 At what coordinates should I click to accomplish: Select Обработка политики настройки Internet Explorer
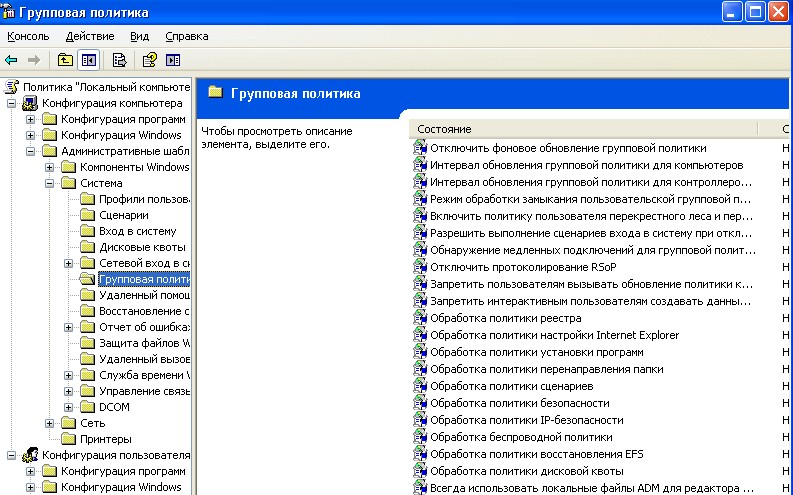click(554, 335)
